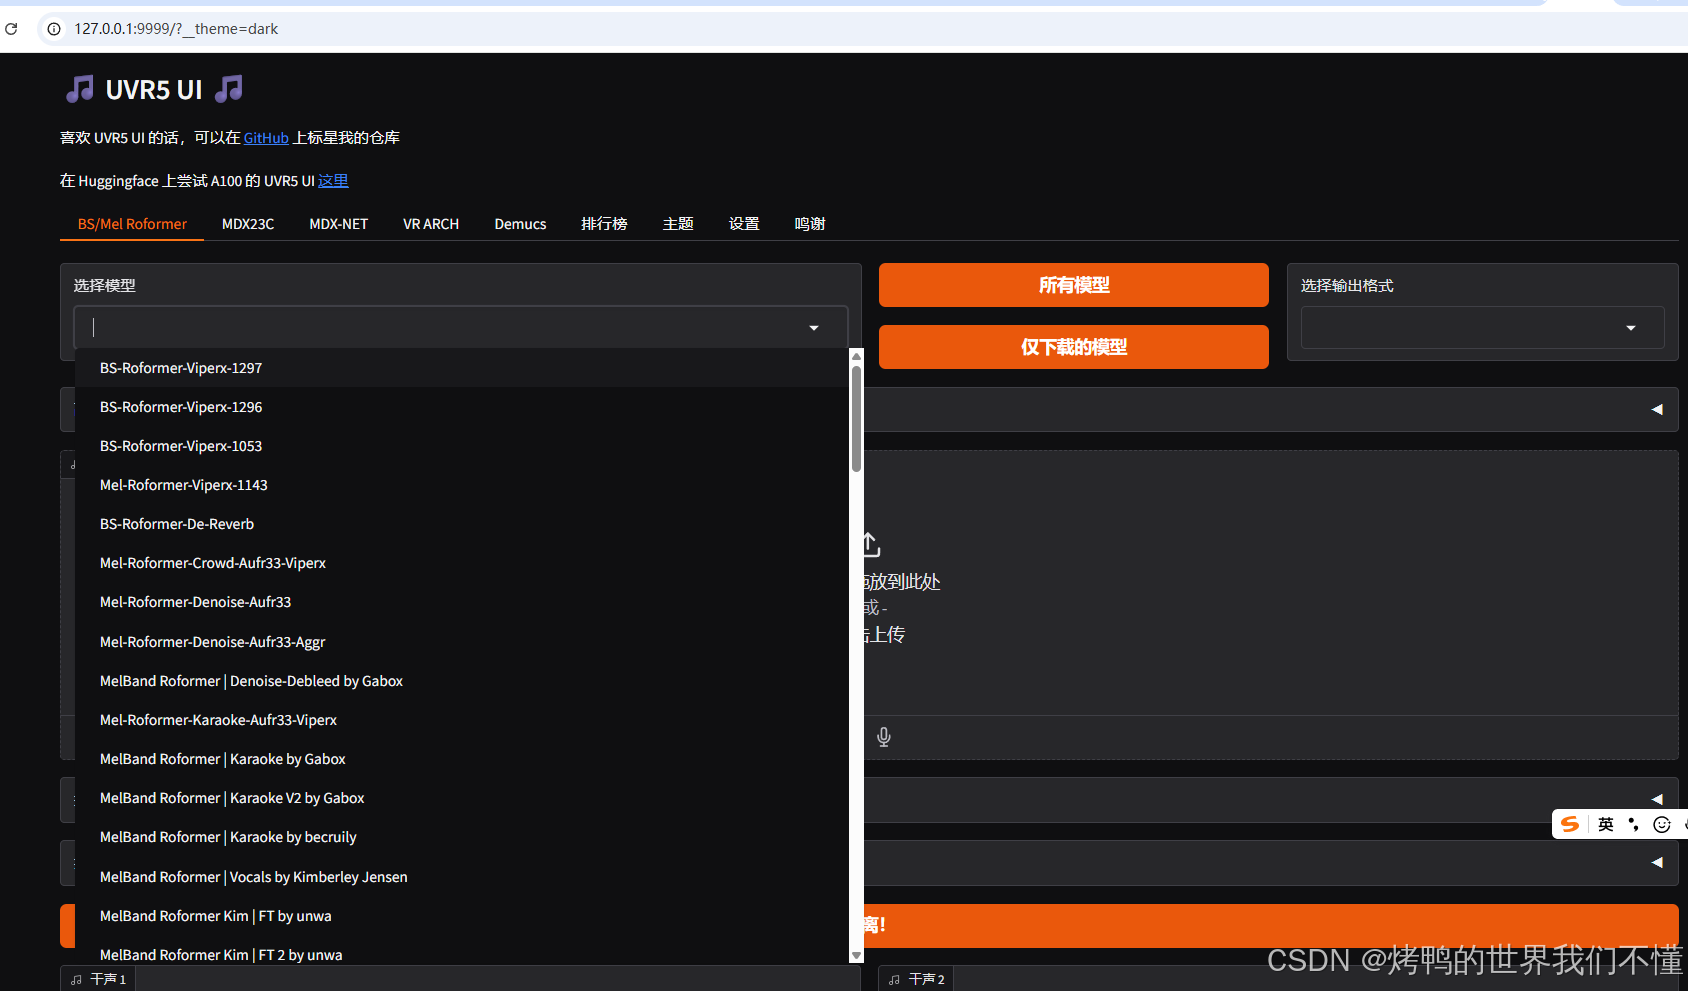Click the browser reload icon

click(x=11, y=29)
